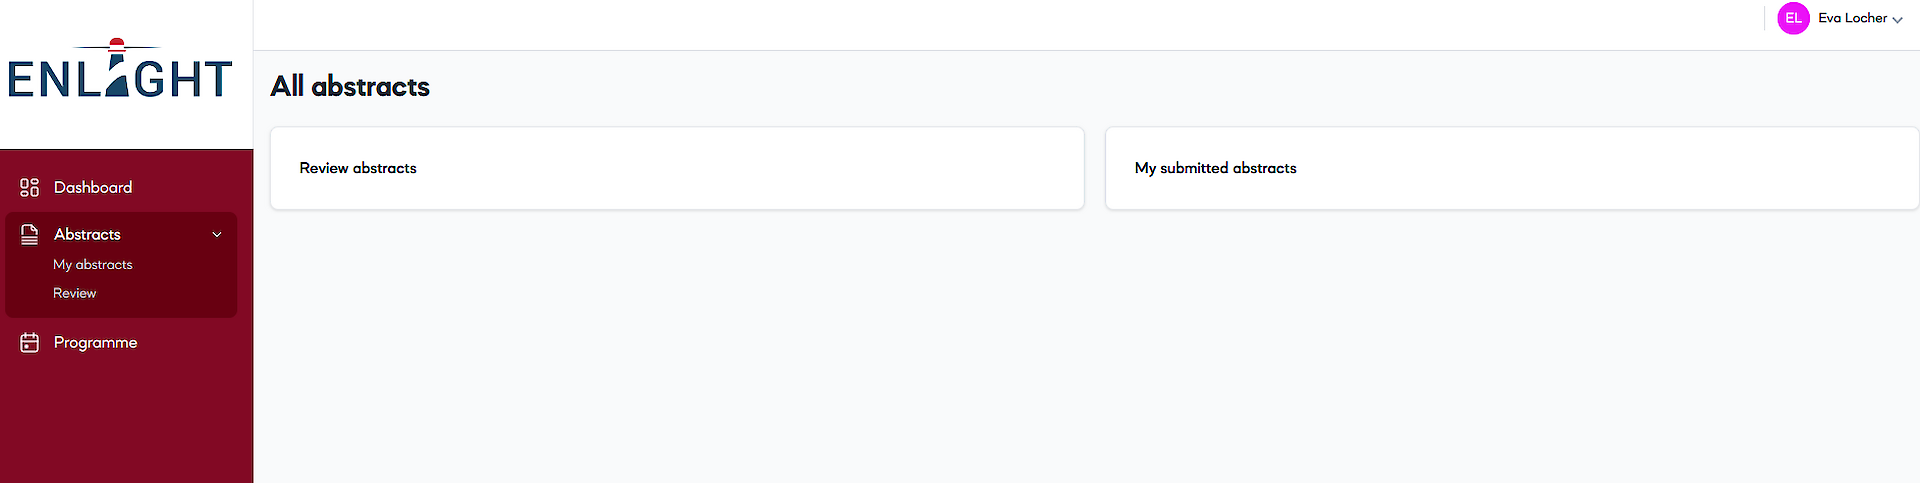This screenshot has height=483, width=1920.
Task: Click the "Review abstracts" card title text
Action: coord(358,168)
